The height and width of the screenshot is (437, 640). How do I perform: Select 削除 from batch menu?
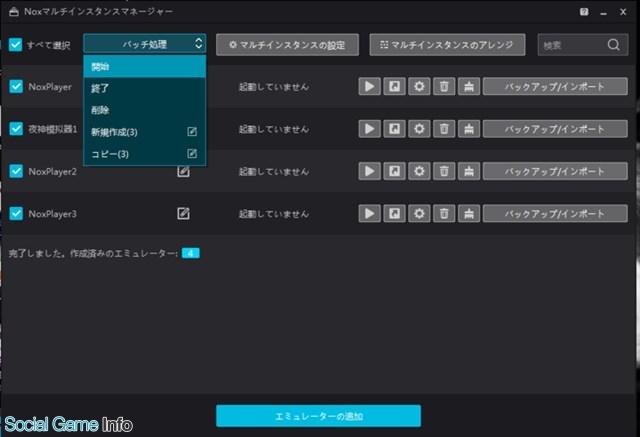(x=144, y=110)
